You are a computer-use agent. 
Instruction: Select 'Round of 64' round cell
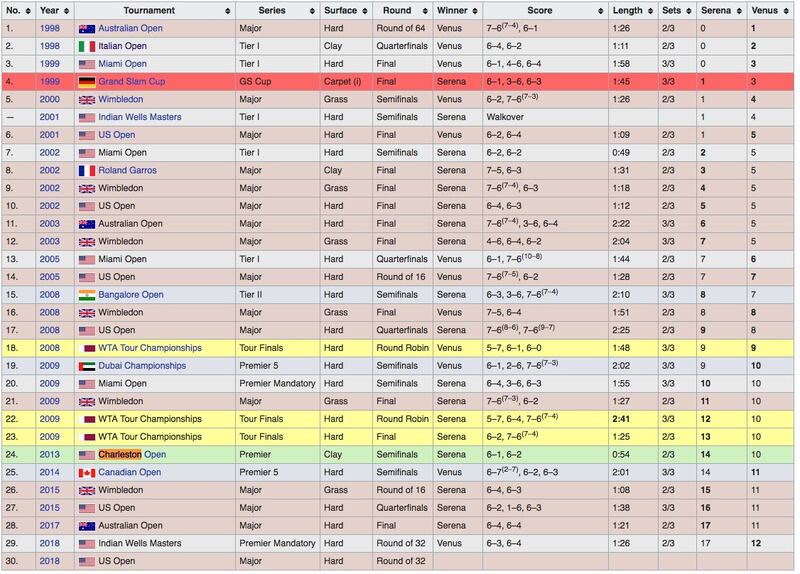coord(401,28)
